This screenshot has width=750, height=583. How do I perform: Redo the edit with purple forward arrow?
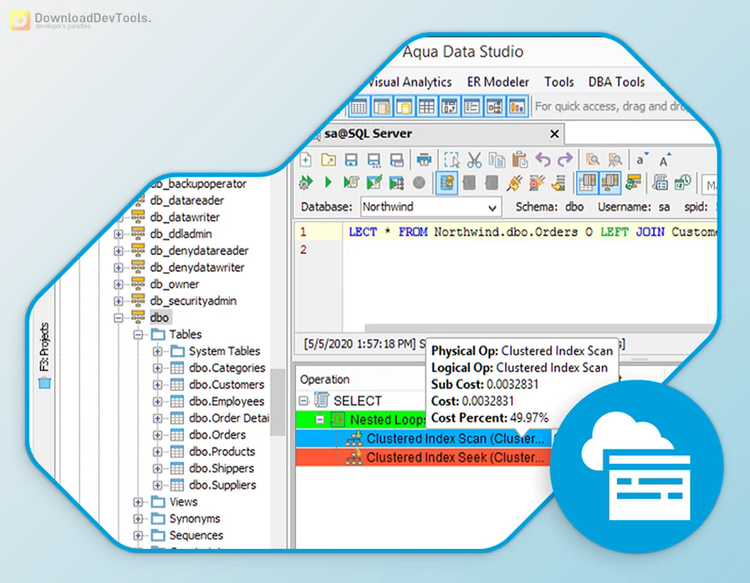[565, 159]
